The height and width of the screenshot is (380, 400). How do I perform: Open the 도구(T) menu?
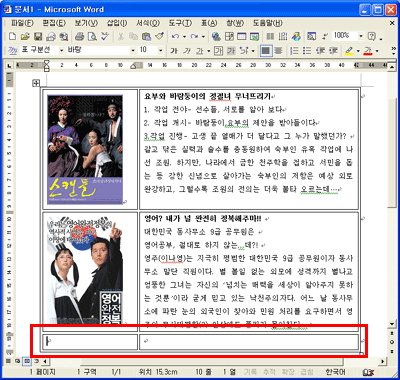tap(180, 23)
